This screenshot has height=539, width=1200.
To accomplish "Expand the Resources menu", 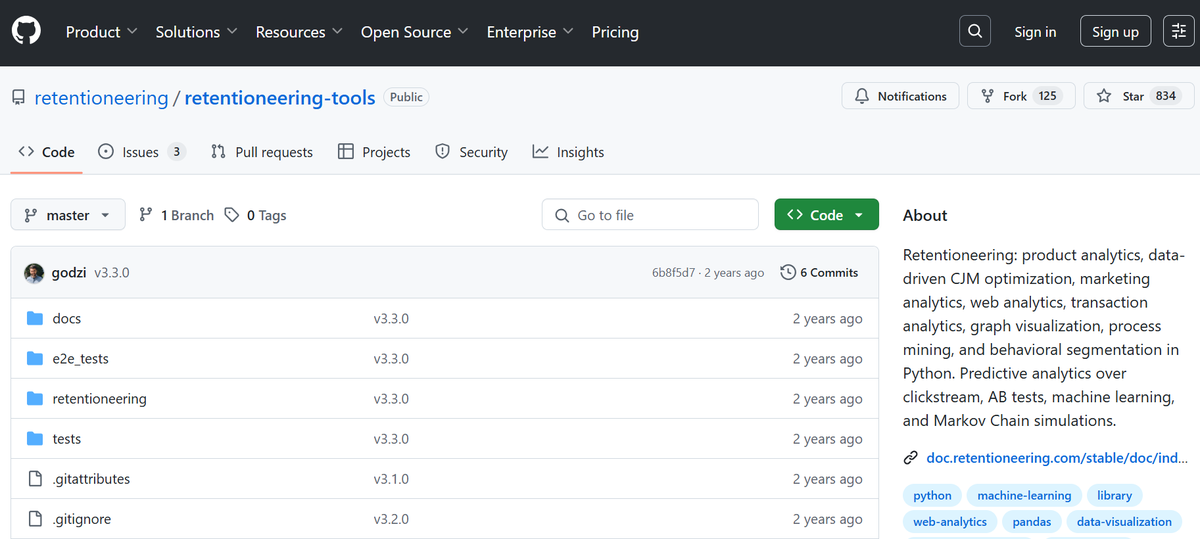I will pyautogui.click(x=299, y=32).
